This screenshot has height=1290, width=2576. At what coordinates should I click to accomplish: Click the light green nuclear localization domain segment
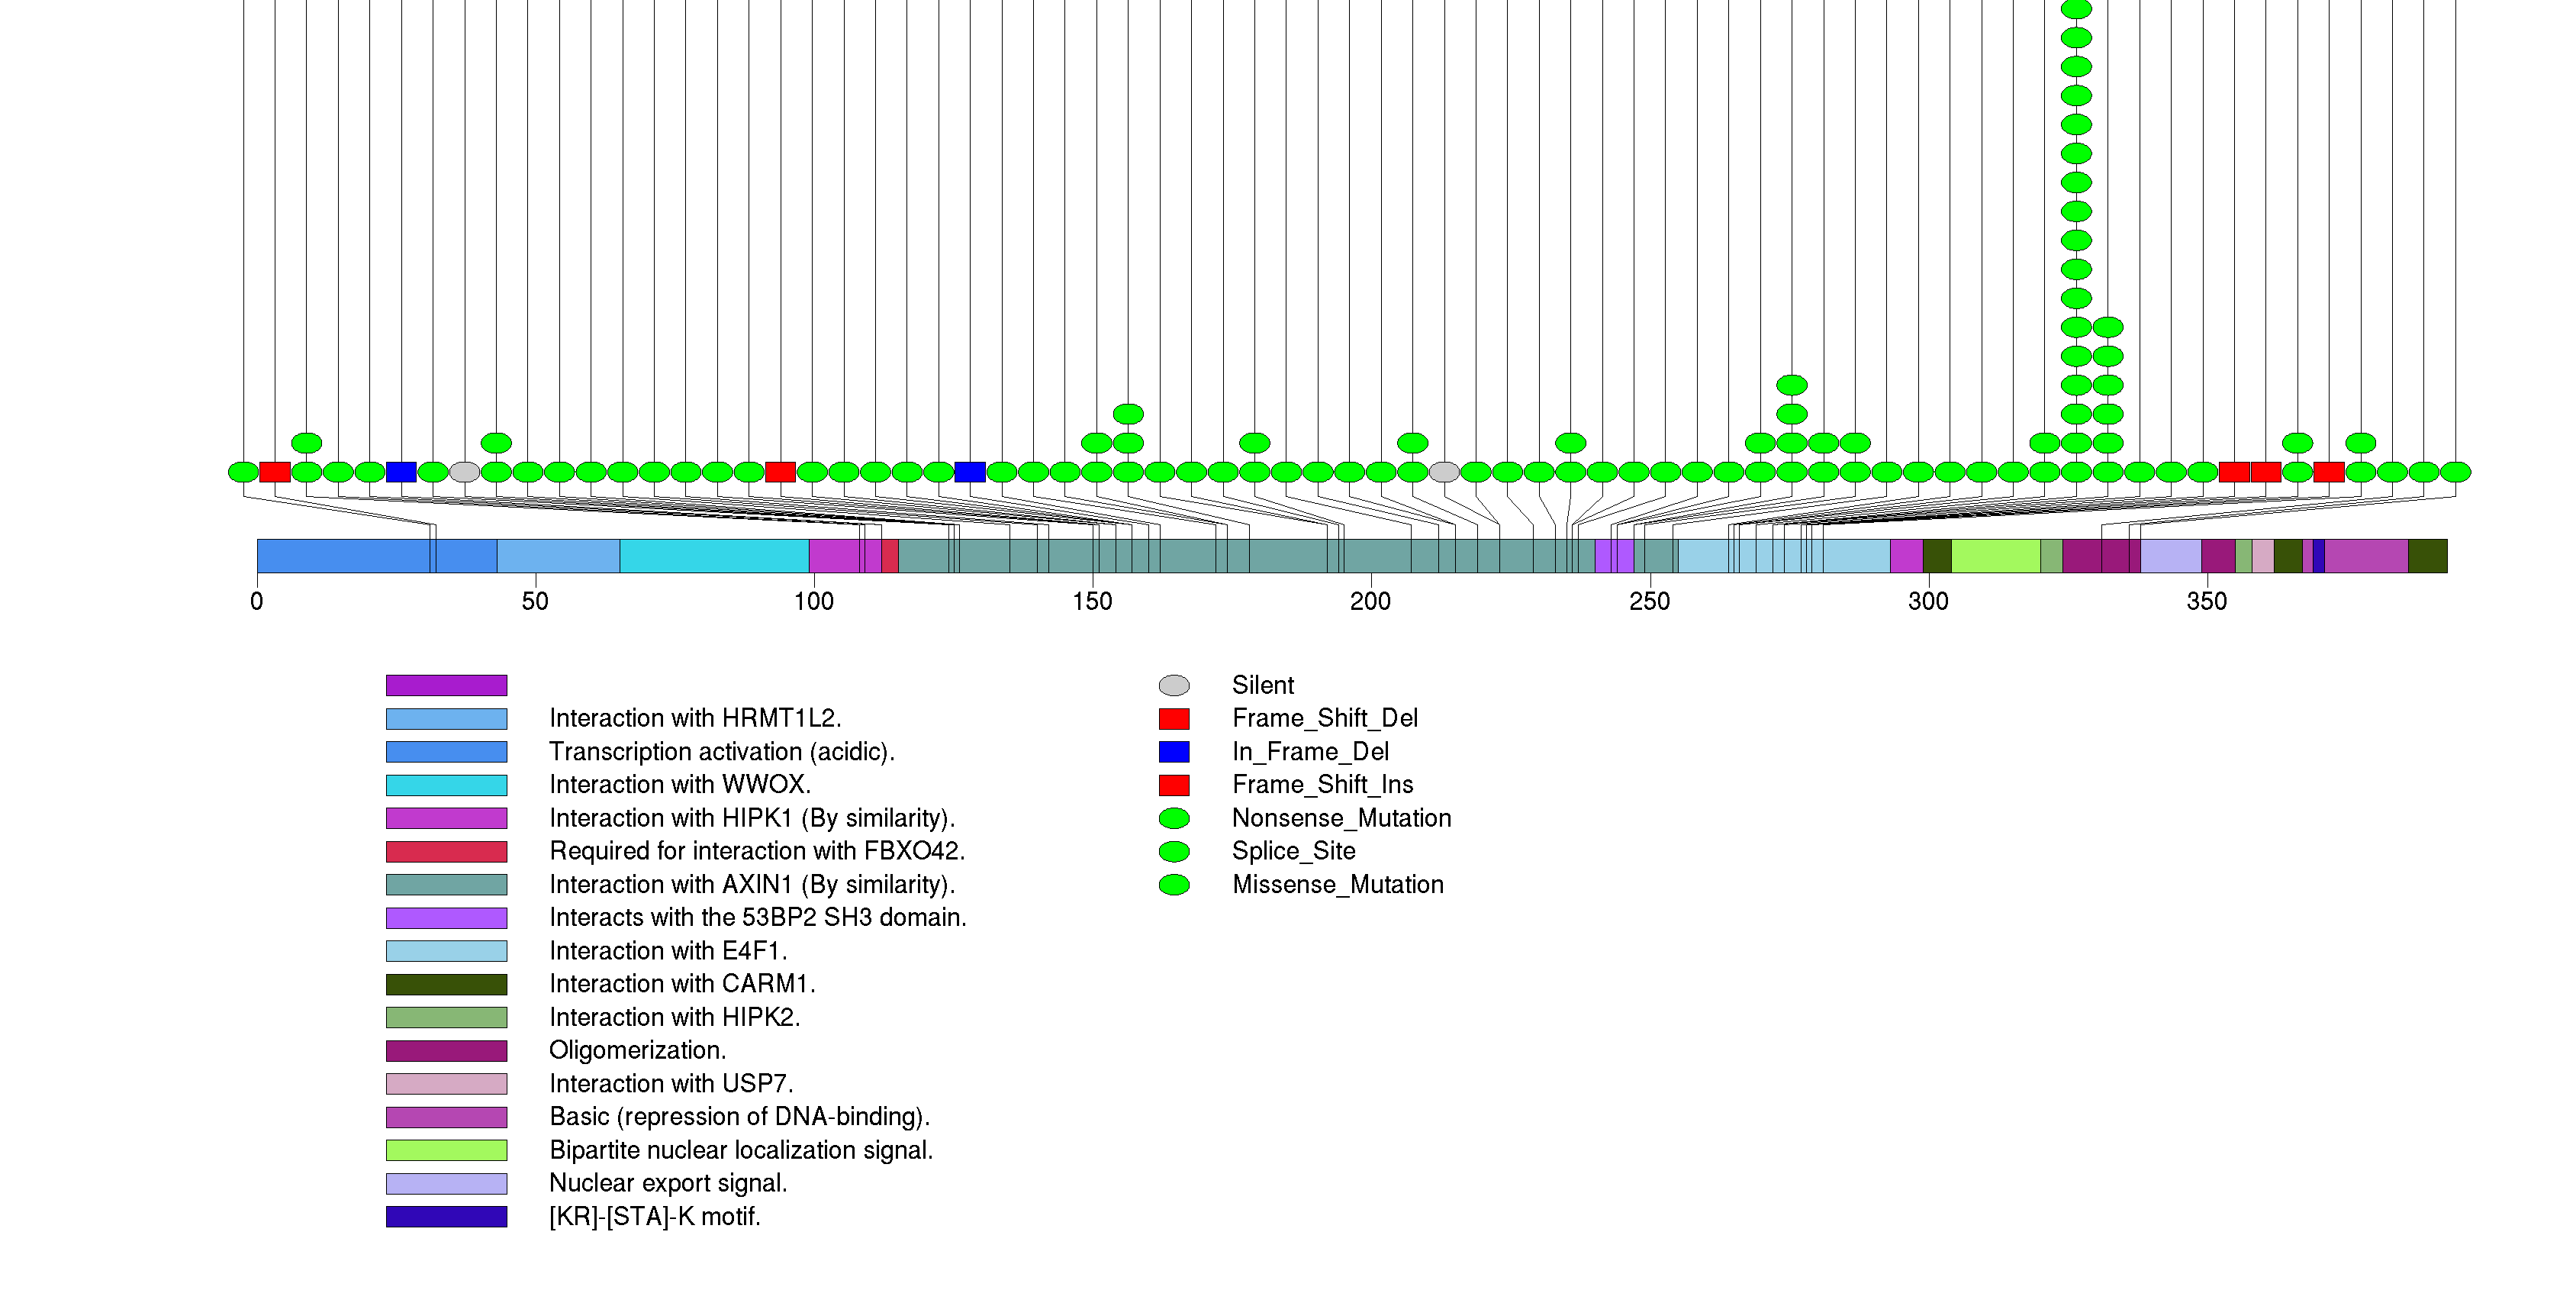[x=1995, y=556]
